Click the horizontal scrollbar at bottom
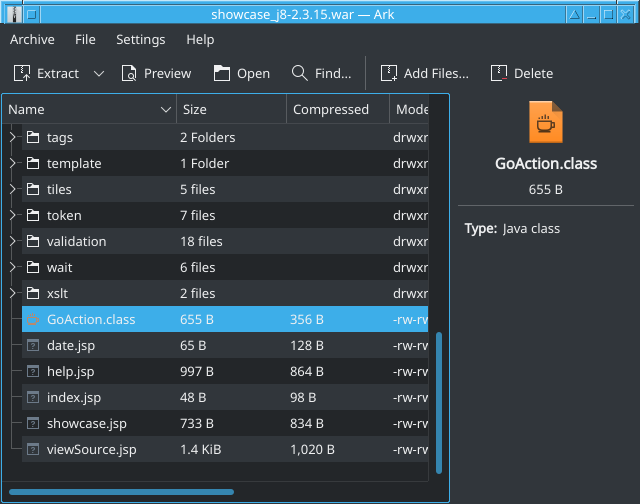Viewport: 640px width, 504px height. [120, 492]
